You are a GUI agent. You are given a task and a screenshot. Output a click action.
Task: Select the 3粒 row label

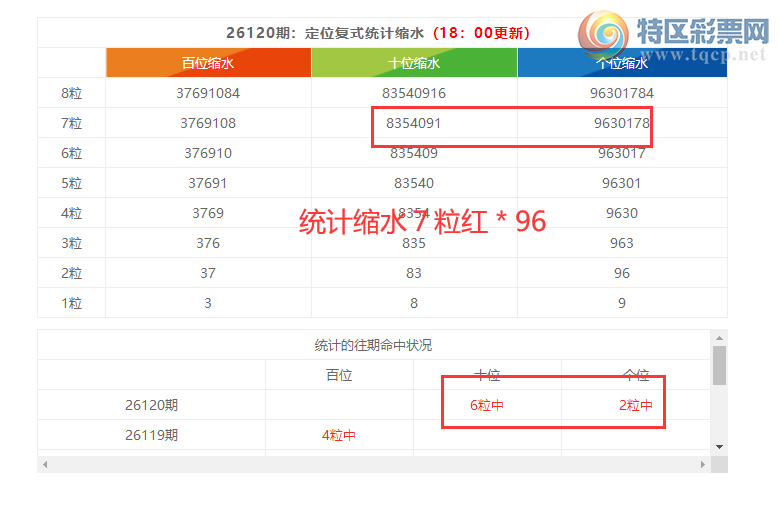coord(72,243)
